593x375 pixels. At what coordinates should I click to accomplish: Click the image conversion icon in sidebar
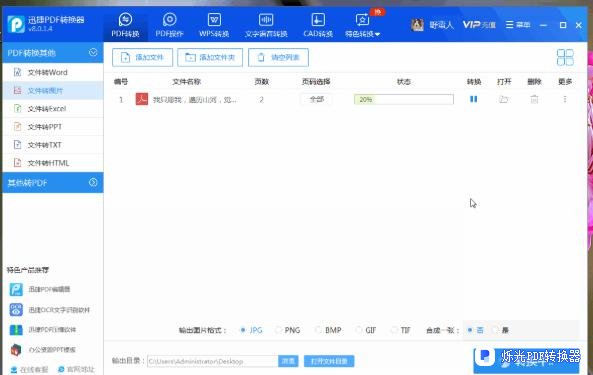click(x=17, y=90)
